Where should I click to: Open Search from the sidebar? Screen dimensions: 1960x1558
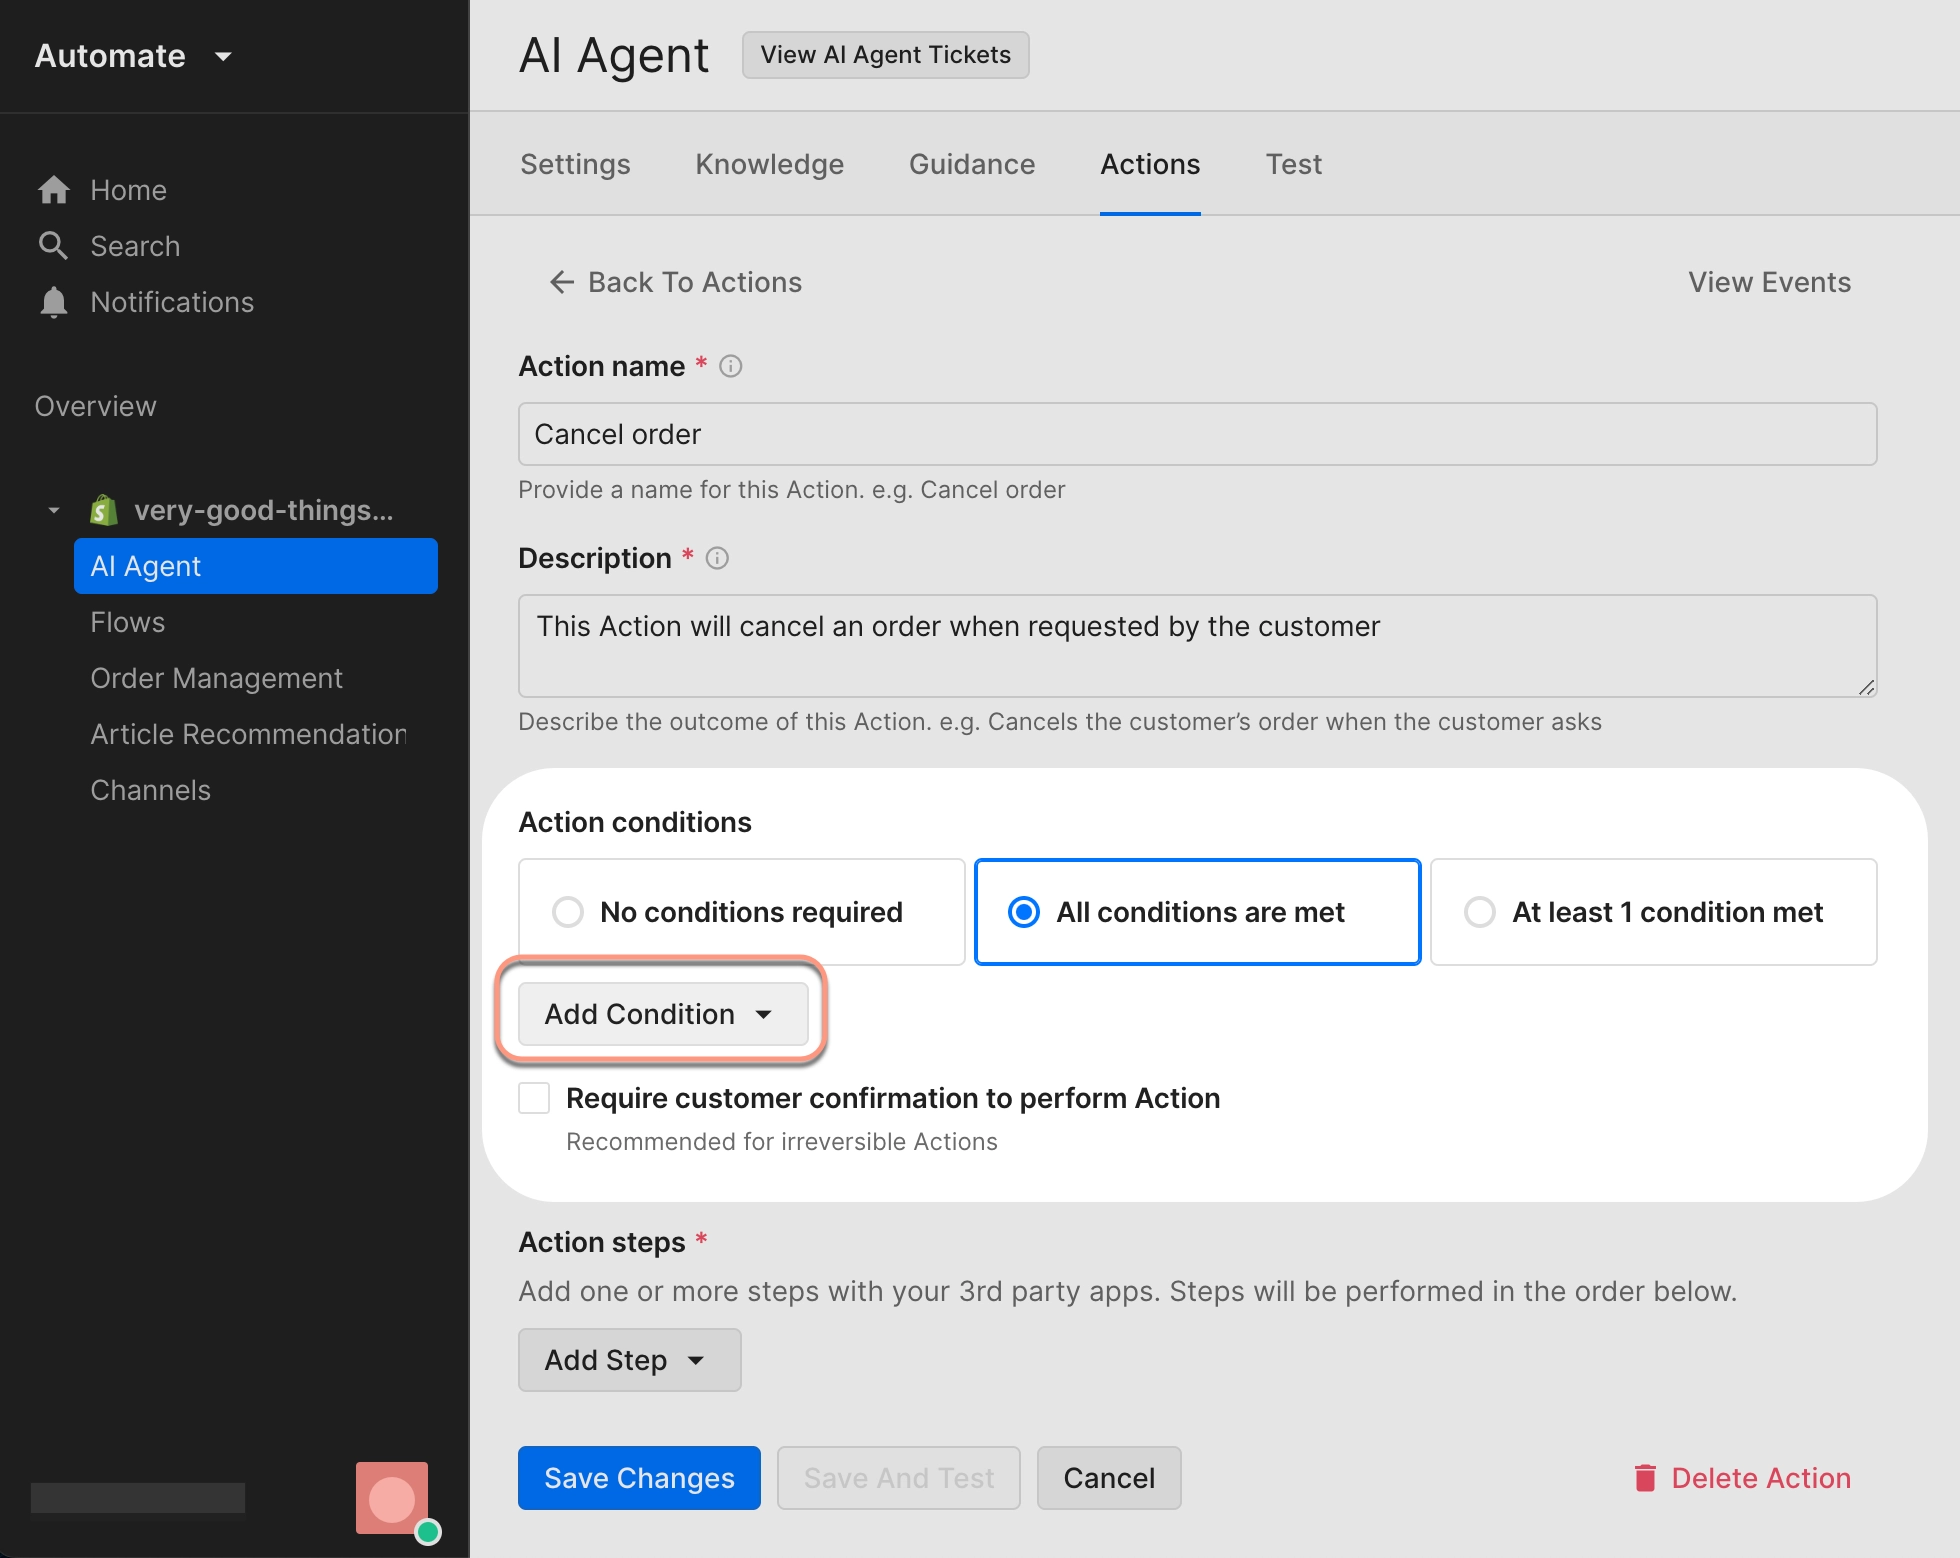click(x=135, y=246)
